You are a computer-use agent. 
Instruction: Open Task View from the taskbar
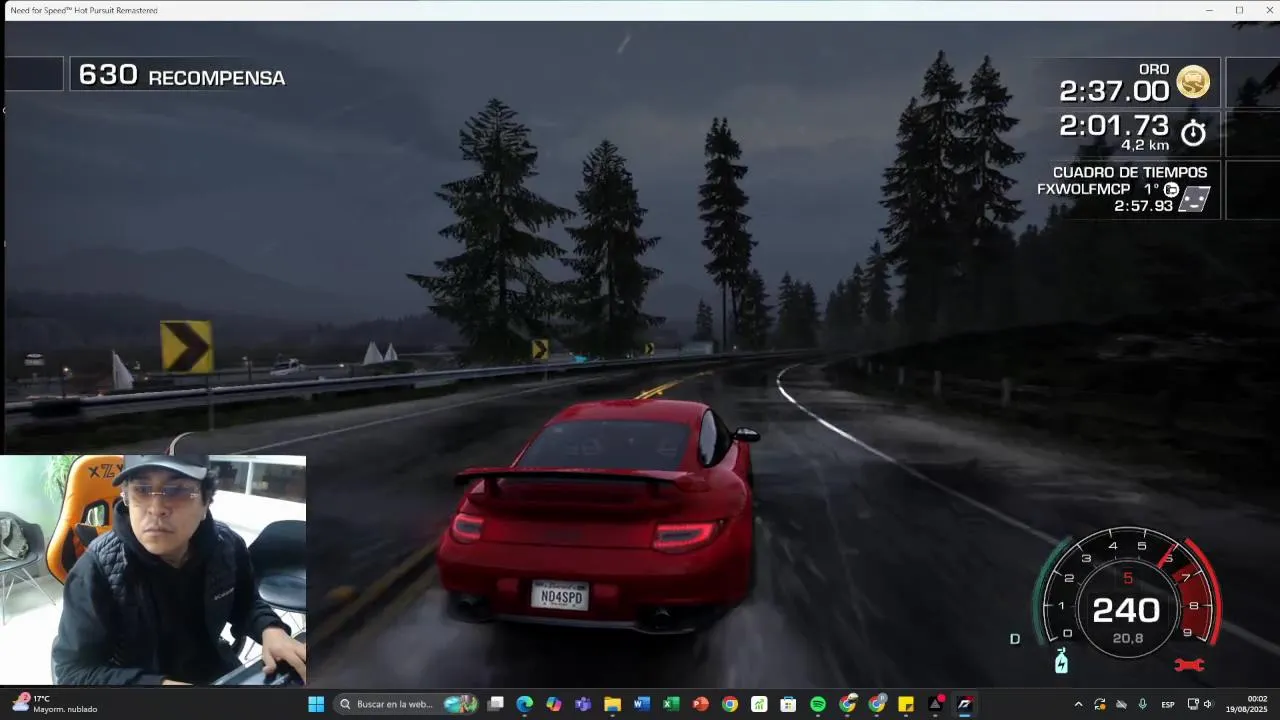(495, 704)
